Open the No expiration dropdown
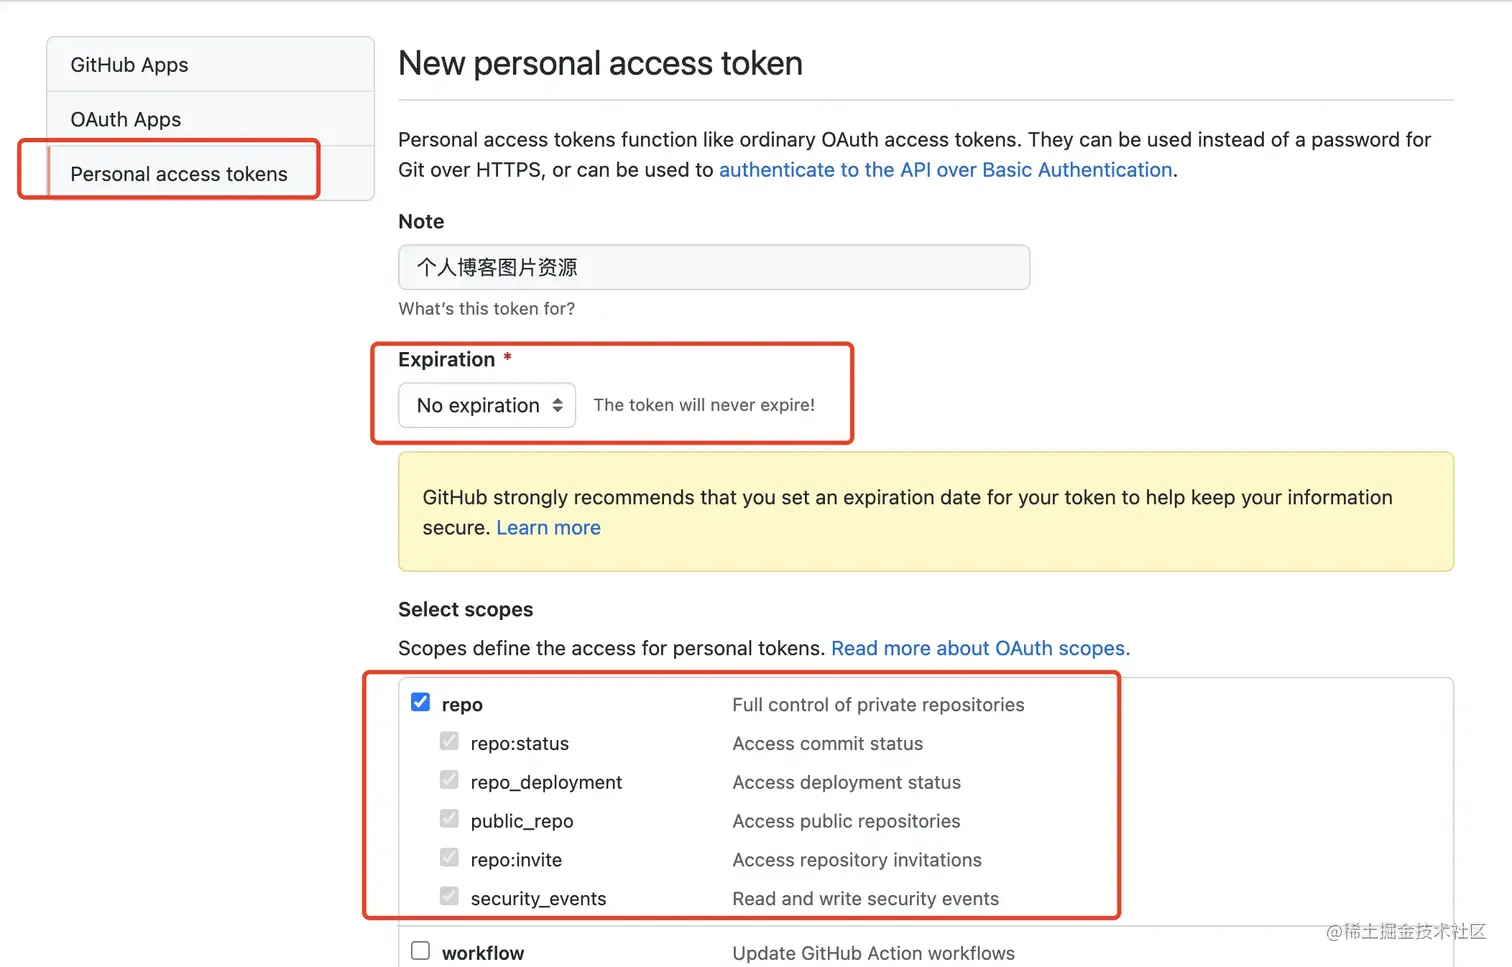The image size is (1512, 967). (x=486, y=405)
